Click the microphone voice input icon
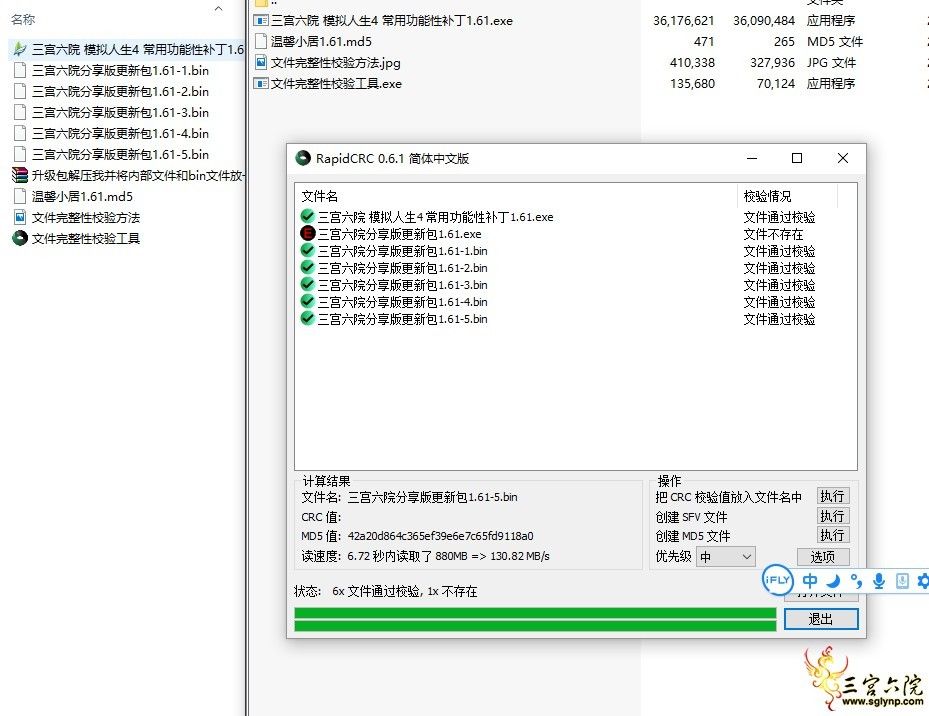The height and width of the screenshot is (716, 929). [x=879, y=581]
